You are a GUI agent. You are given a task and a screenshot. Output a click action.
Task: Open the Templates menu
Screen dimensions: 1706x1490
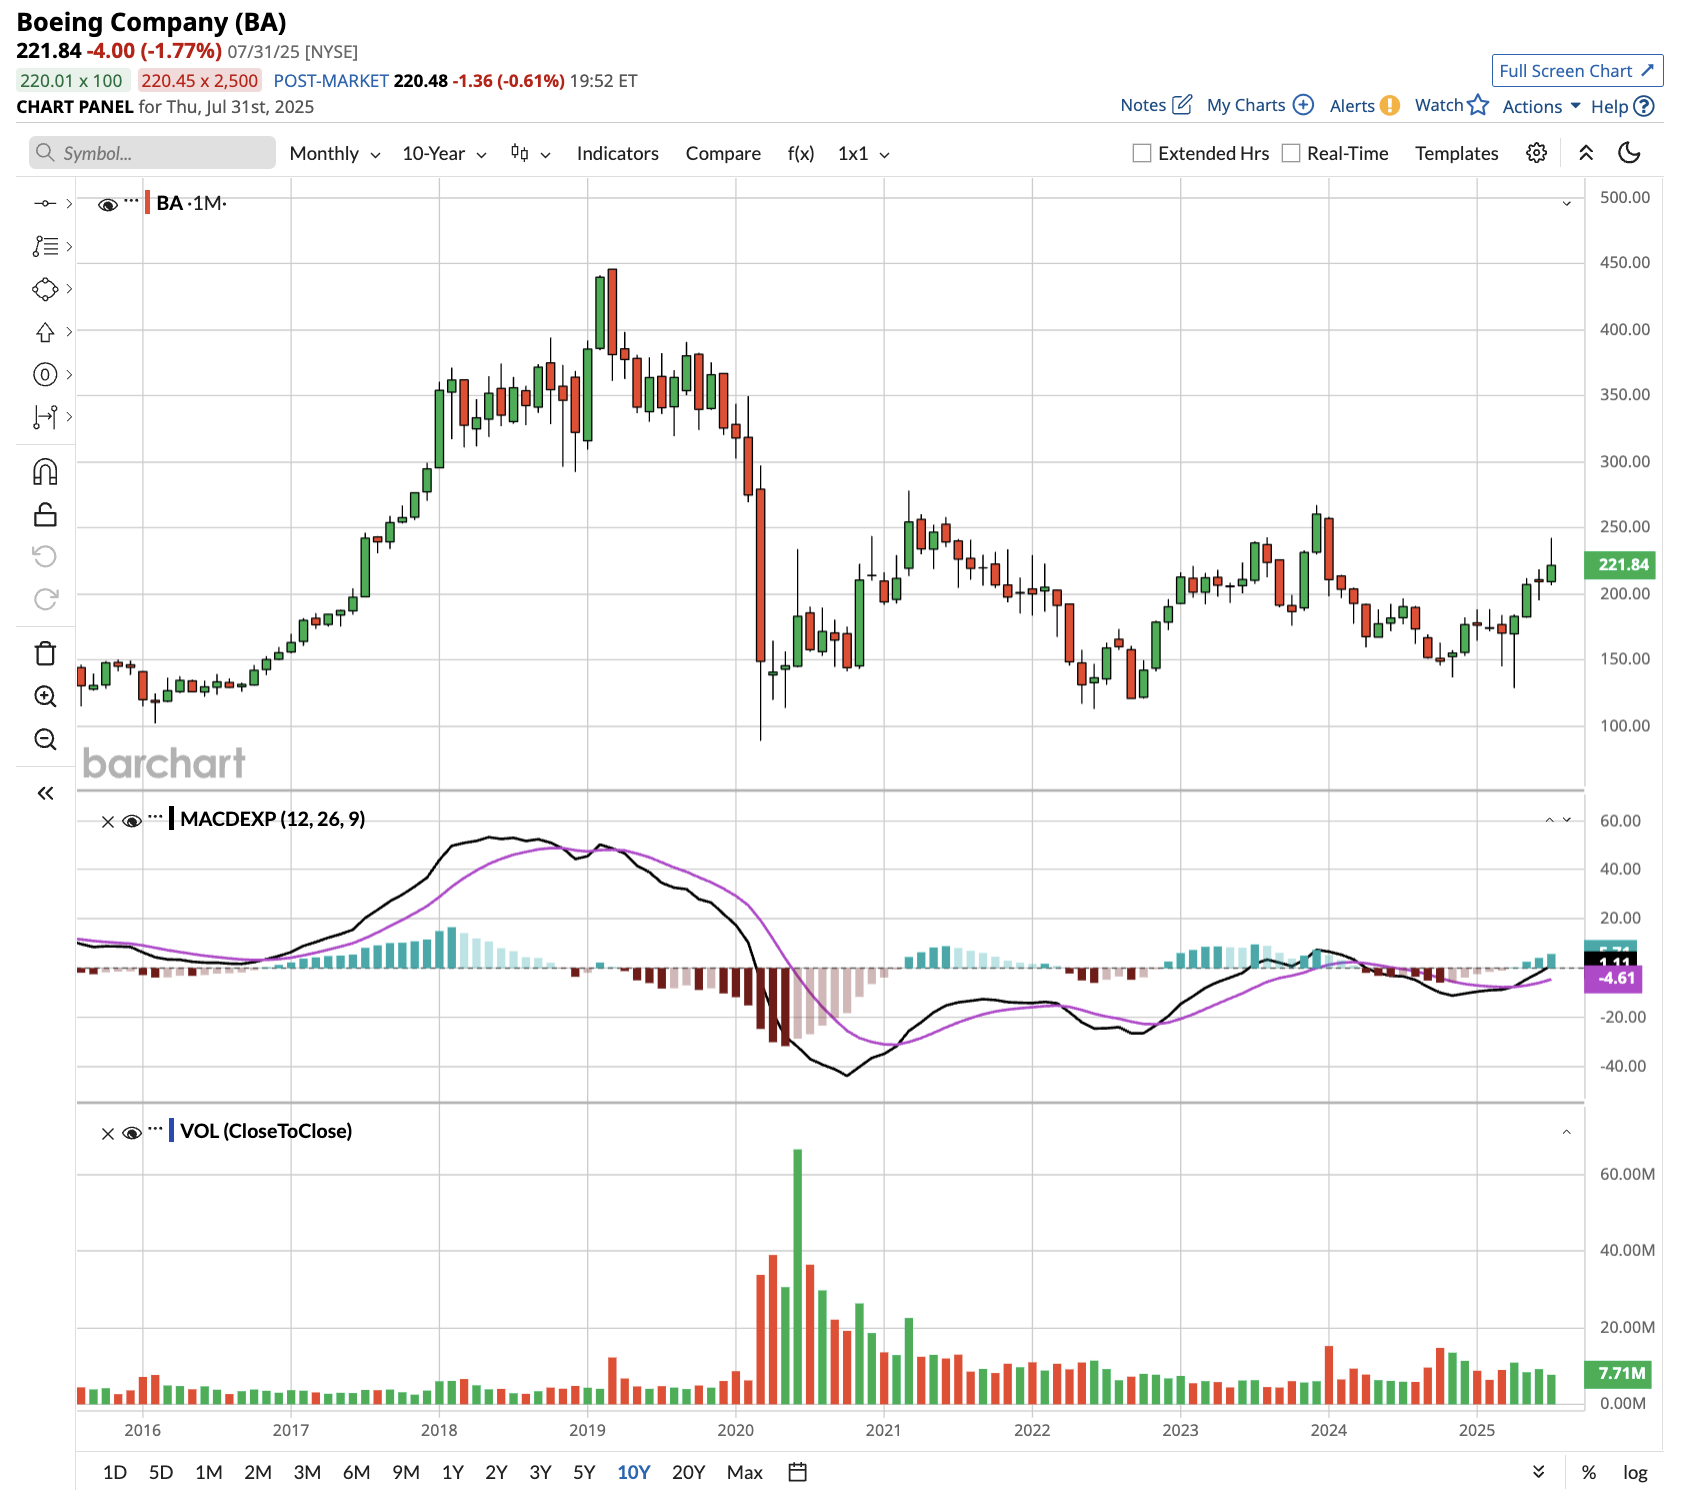(x=1457, y=153)
